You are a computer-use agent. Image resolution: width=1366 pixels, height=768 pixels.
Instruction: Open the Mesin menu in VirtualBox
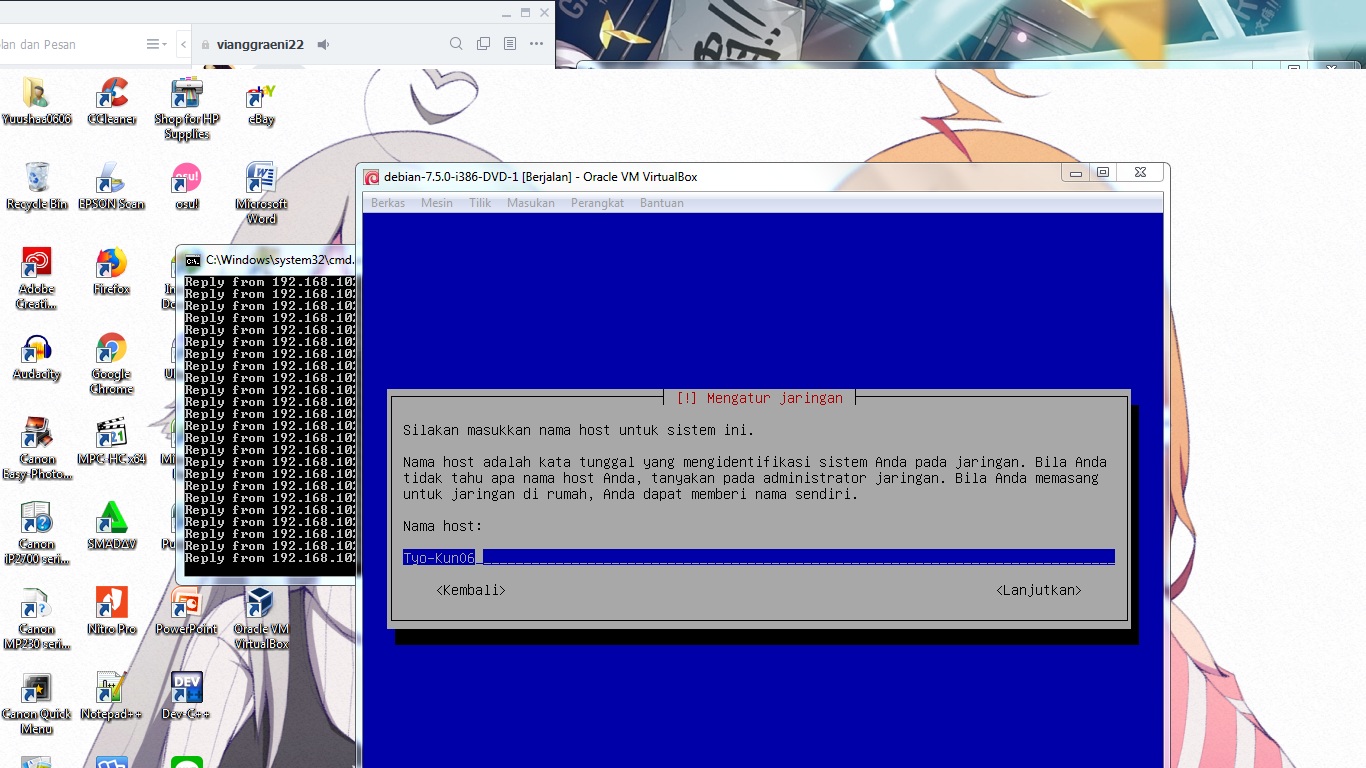tap(437, 203)
